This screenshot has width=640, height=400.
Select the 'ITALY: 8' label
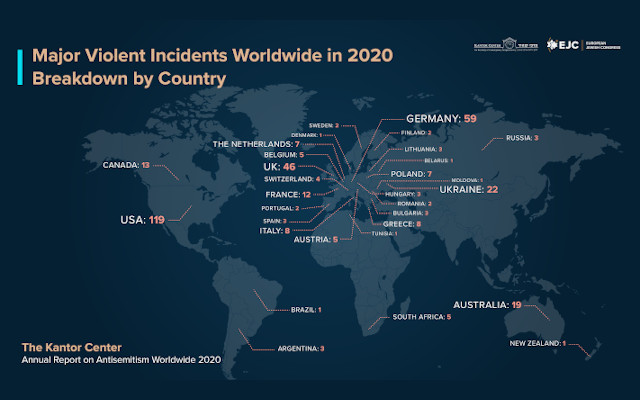click(x=275, y=231)
